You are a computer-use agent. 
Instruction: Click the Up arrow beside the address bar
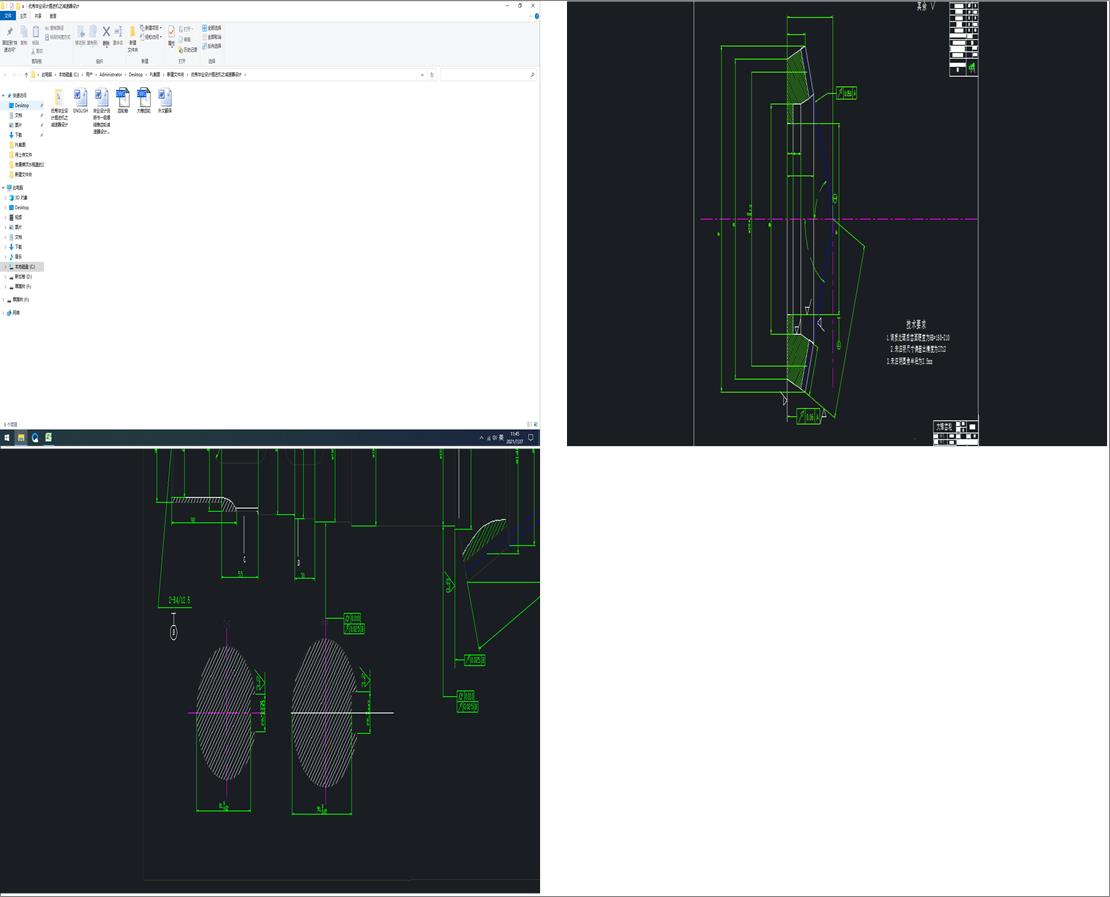(25, 74)
